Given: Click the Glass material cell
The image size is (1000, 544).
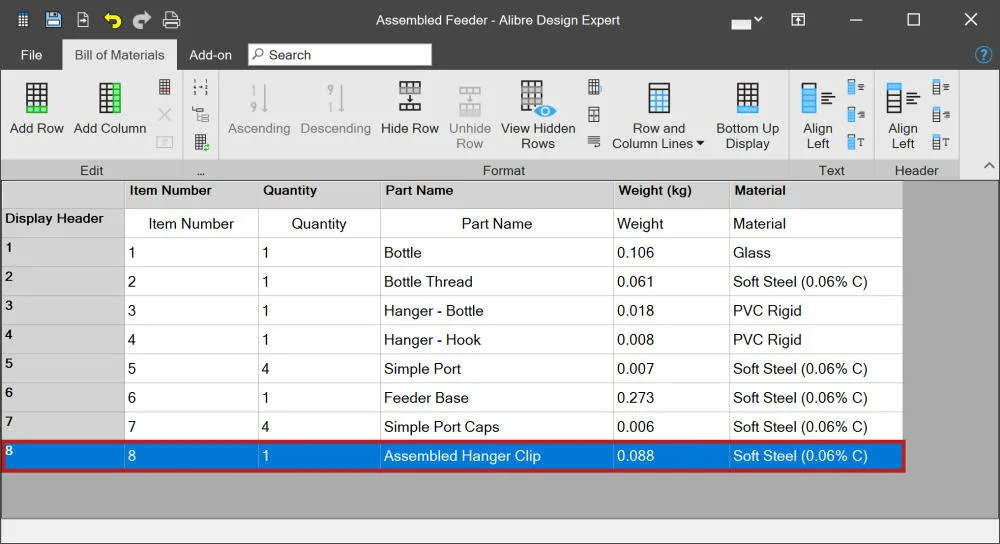Looking at the screenshot, I should coord(816,253).
